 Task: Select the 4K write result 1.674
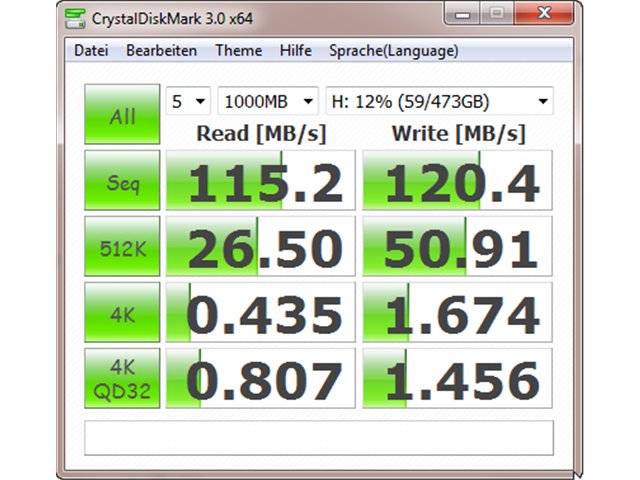(457, 313)
